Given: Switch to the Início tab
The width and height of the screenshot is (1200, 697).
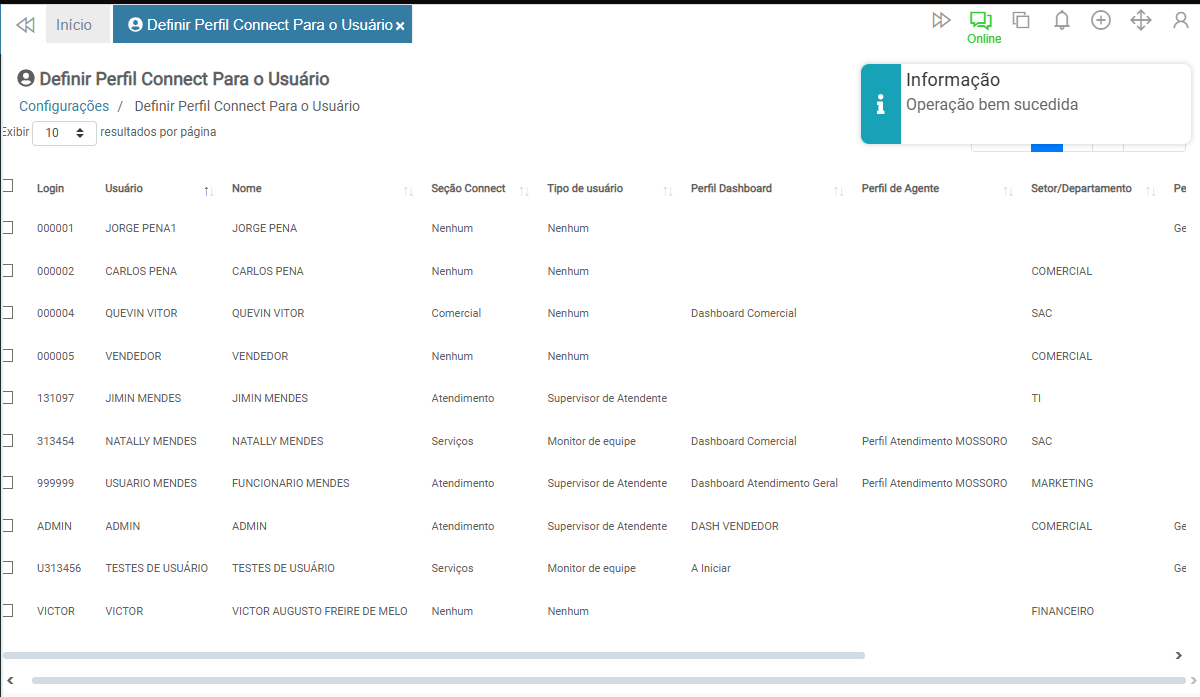Looking at the screenshot, I should pos(74,25).
